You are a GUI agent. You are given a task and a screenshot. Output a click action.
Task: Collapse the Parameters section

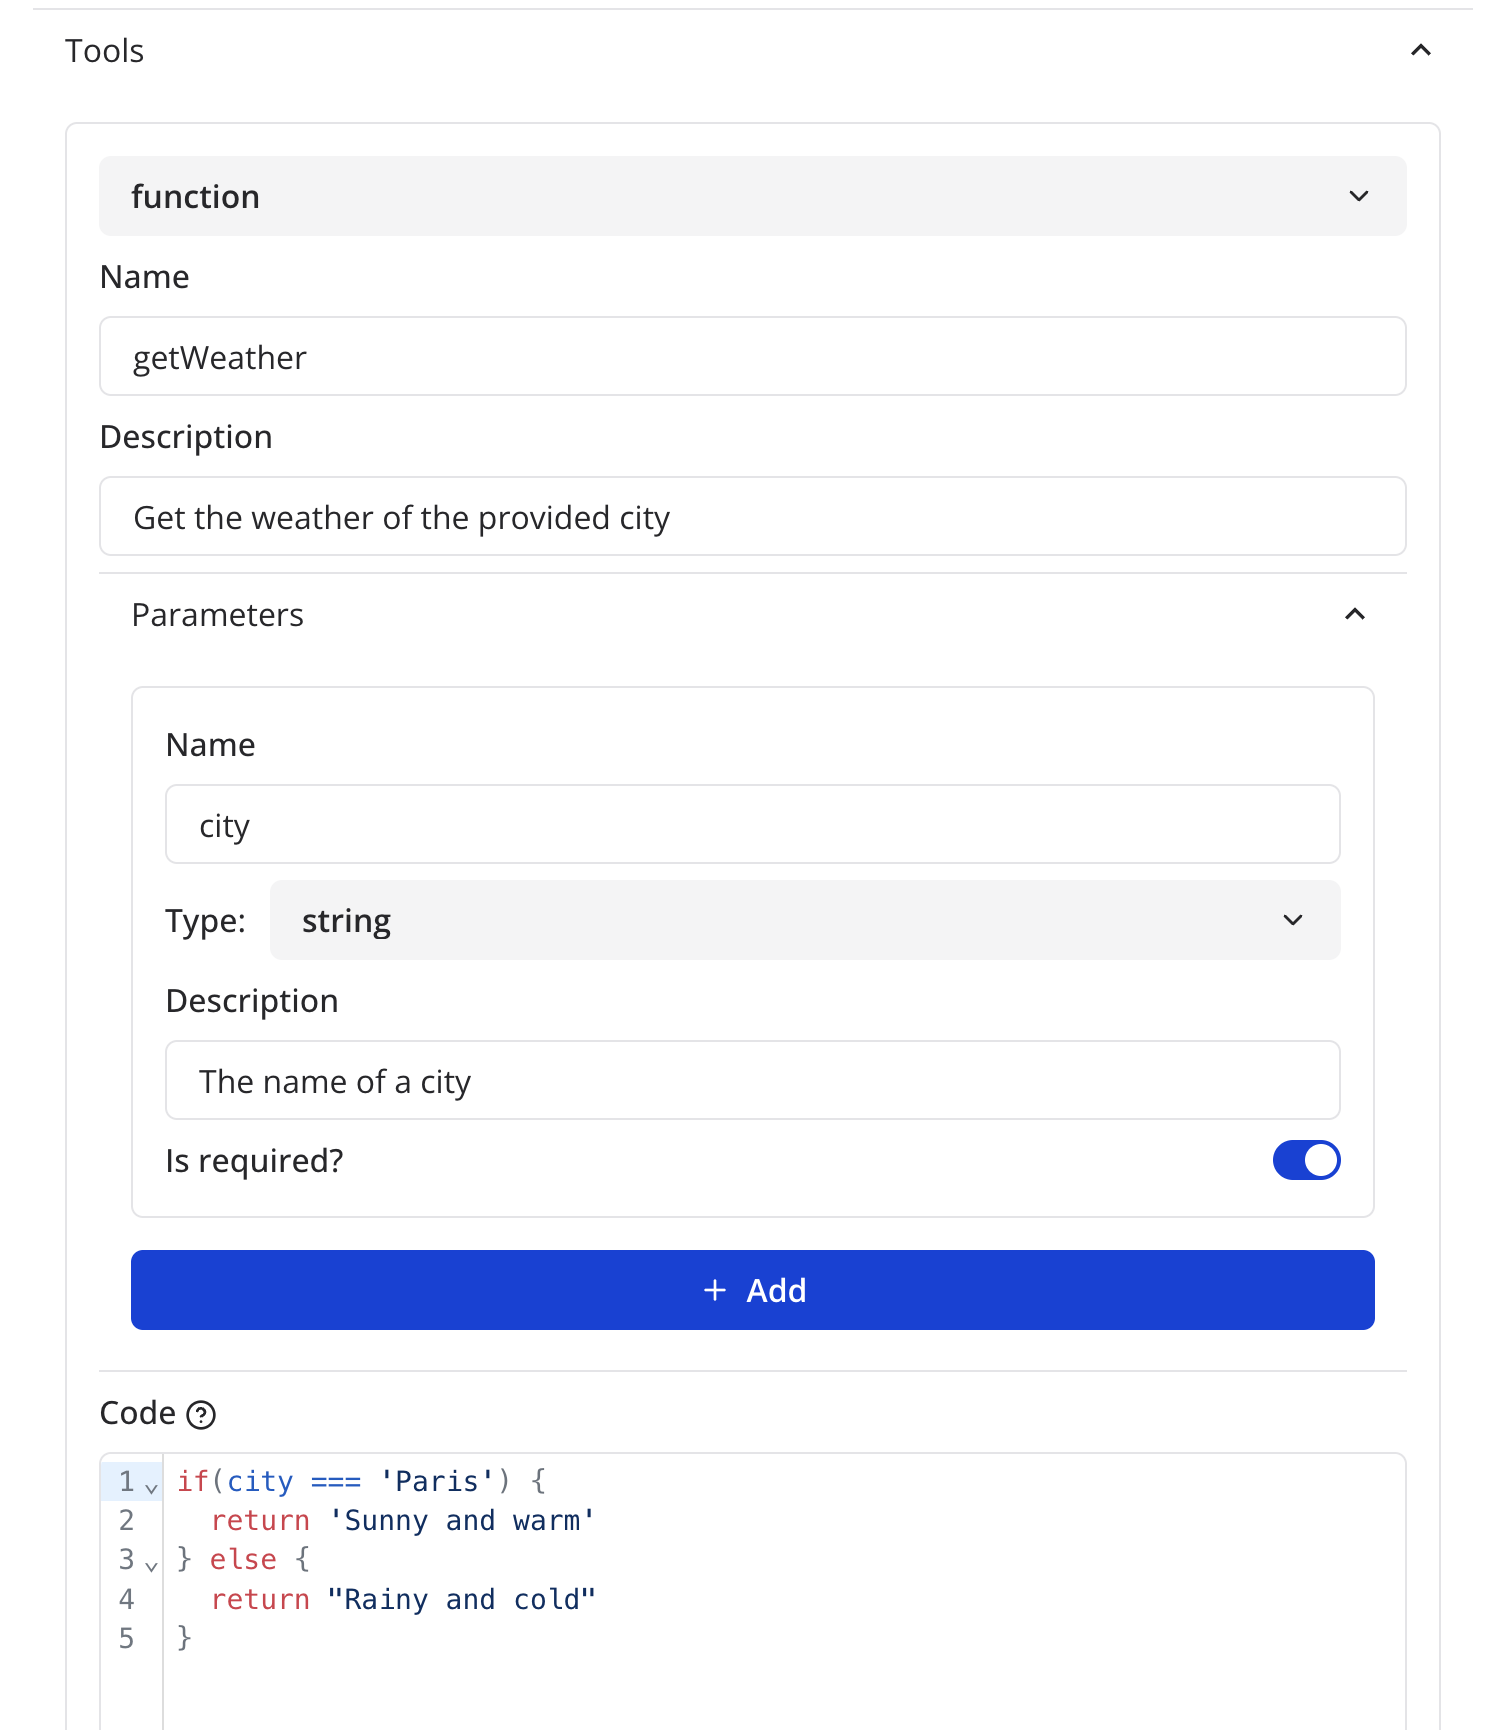[x=1354, y=614]
